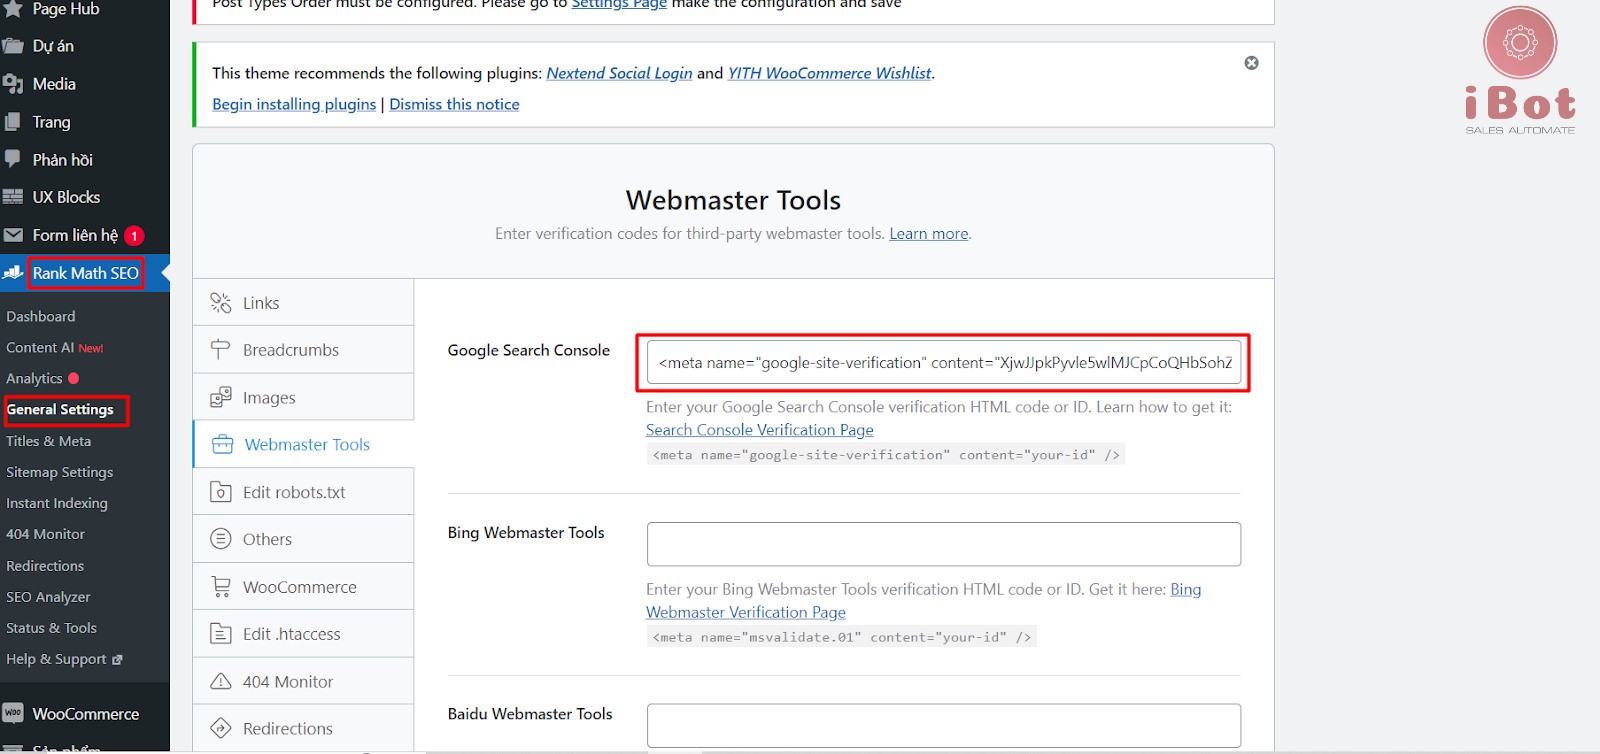Viewport: 1600px width, 754px height.
Task: Click the google-site-verification meta tag code sample
Action: coord(886,455)
